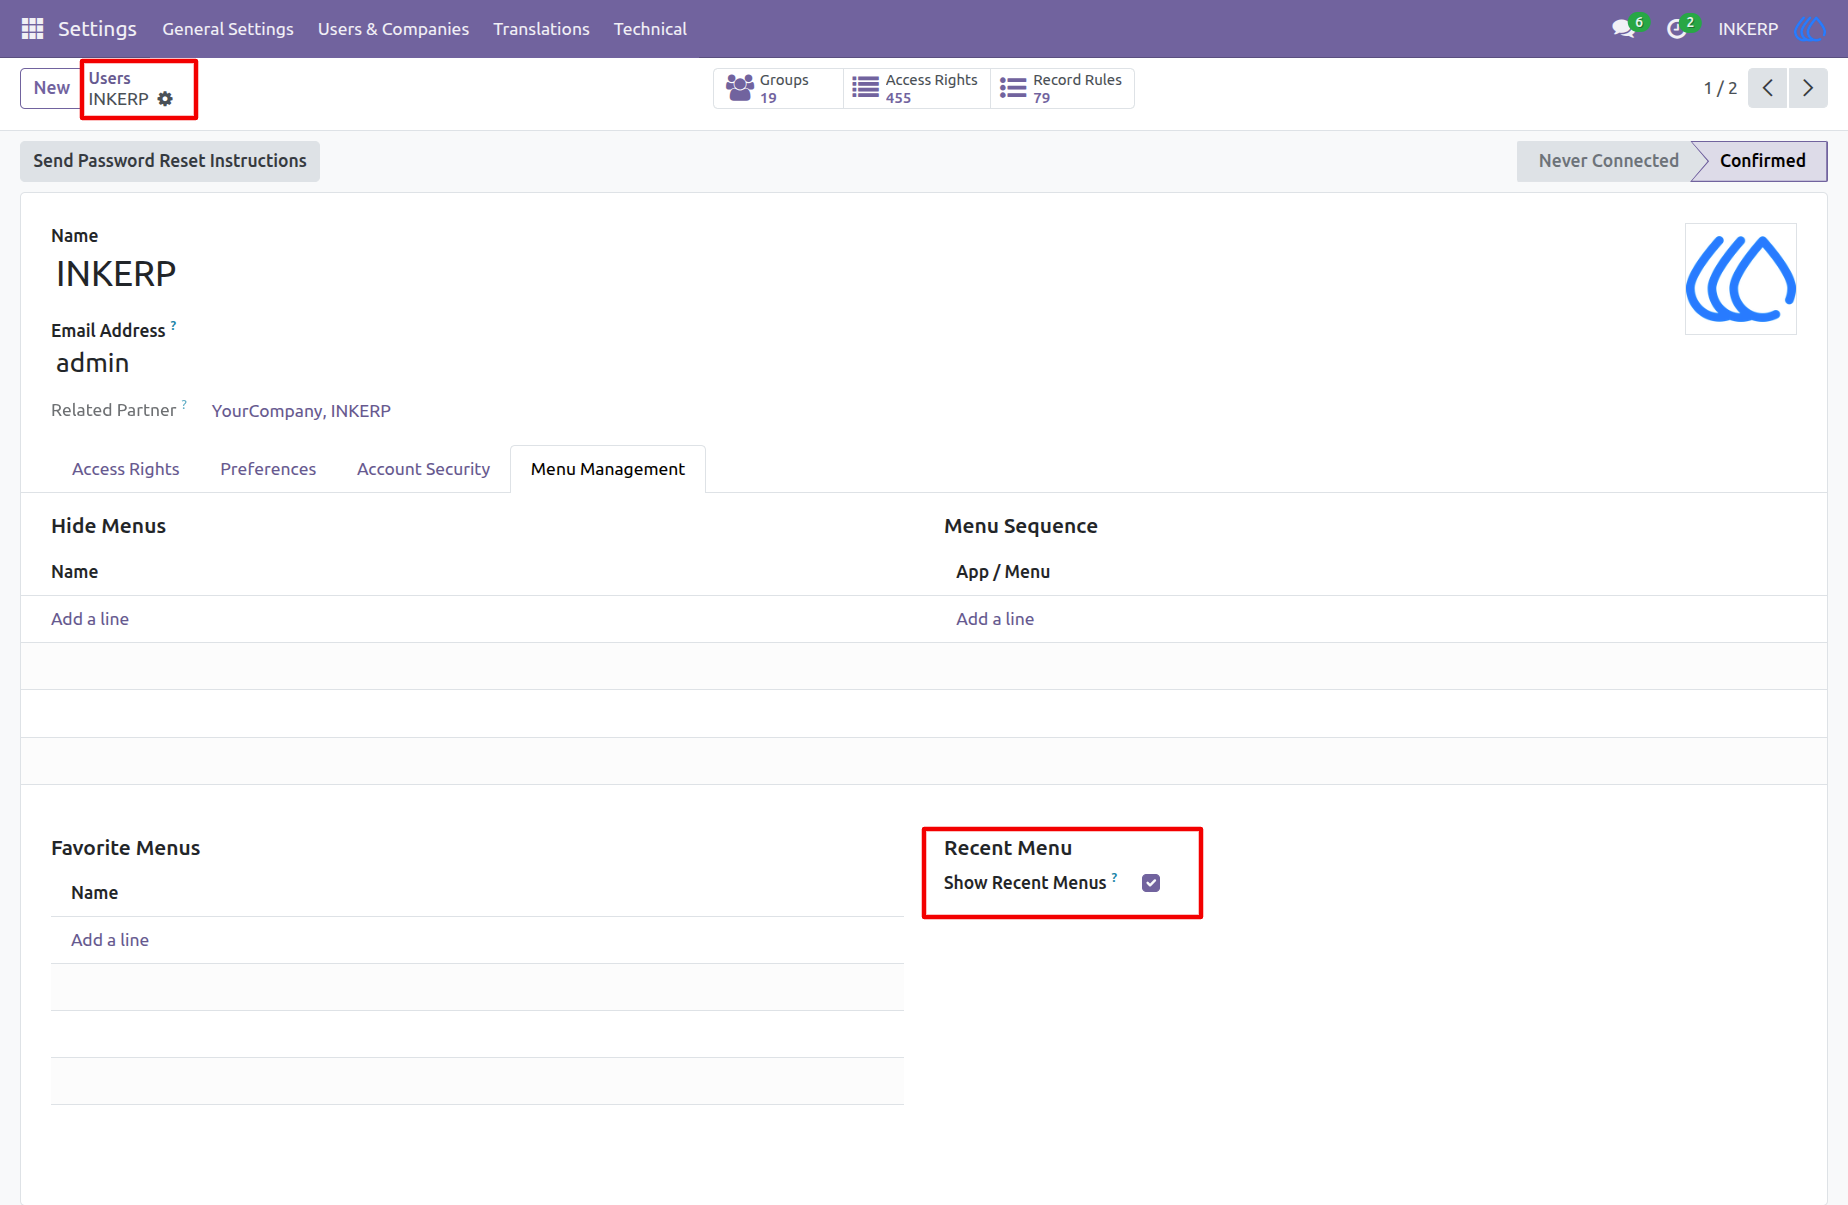Click the gear actions icon beside INKERP
This screenshot has height=1205, width=1848.
click(165, 99)
